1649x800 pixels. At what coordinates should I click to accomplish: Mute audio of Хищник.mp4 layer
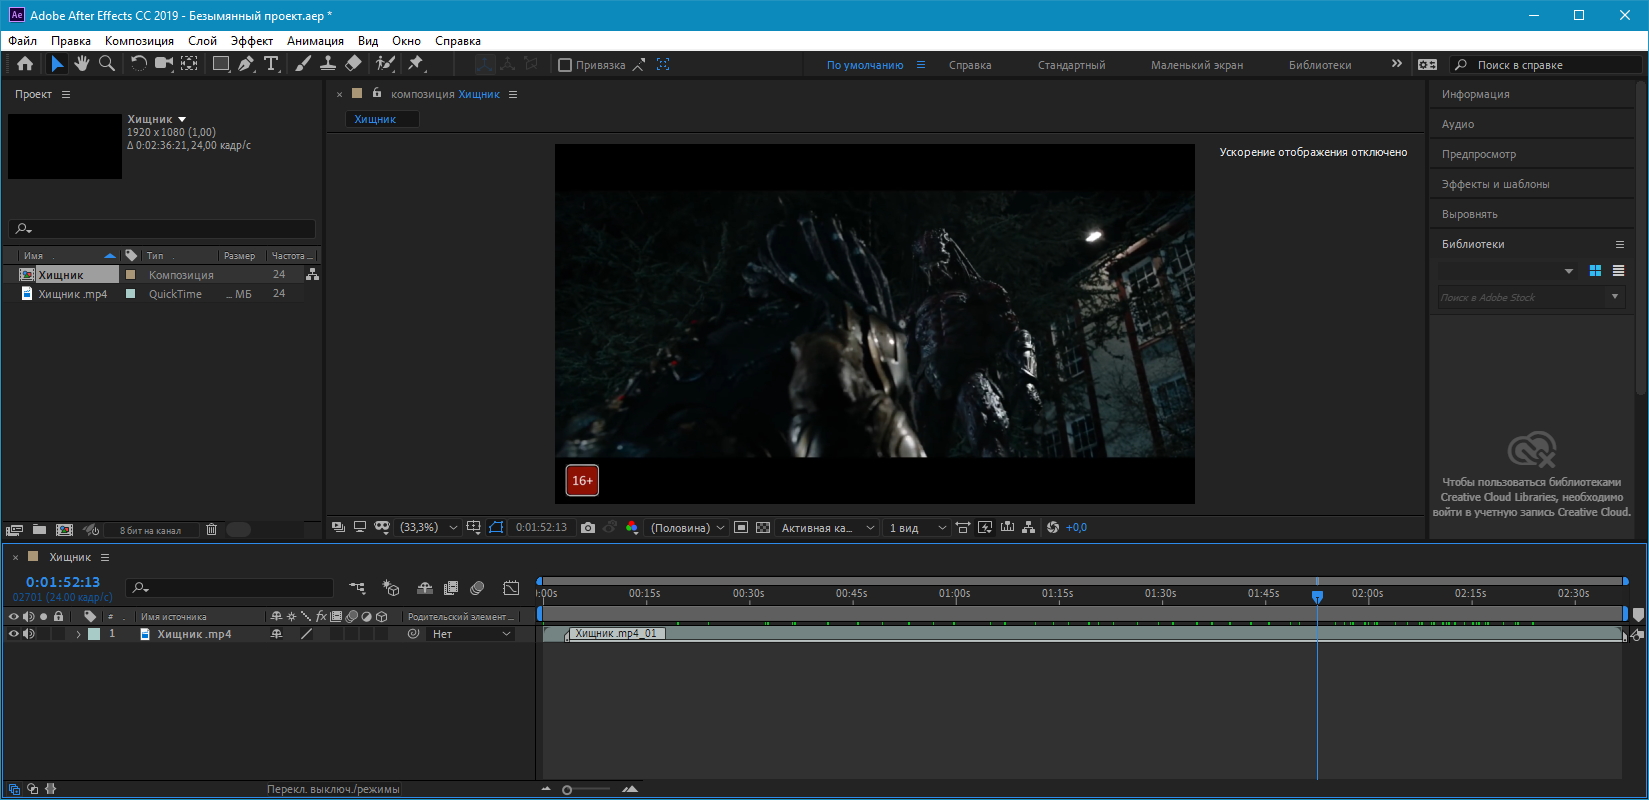pyautogui.click(x=29, y=634)
